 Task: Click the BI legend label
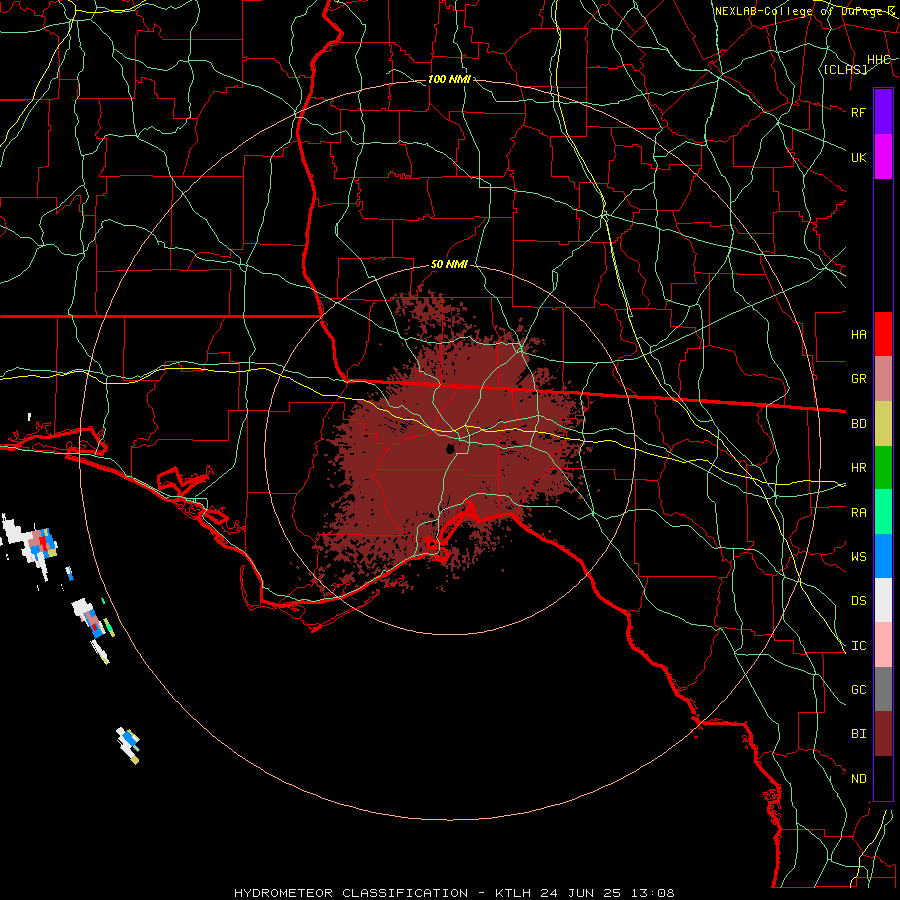pos(859,734)
